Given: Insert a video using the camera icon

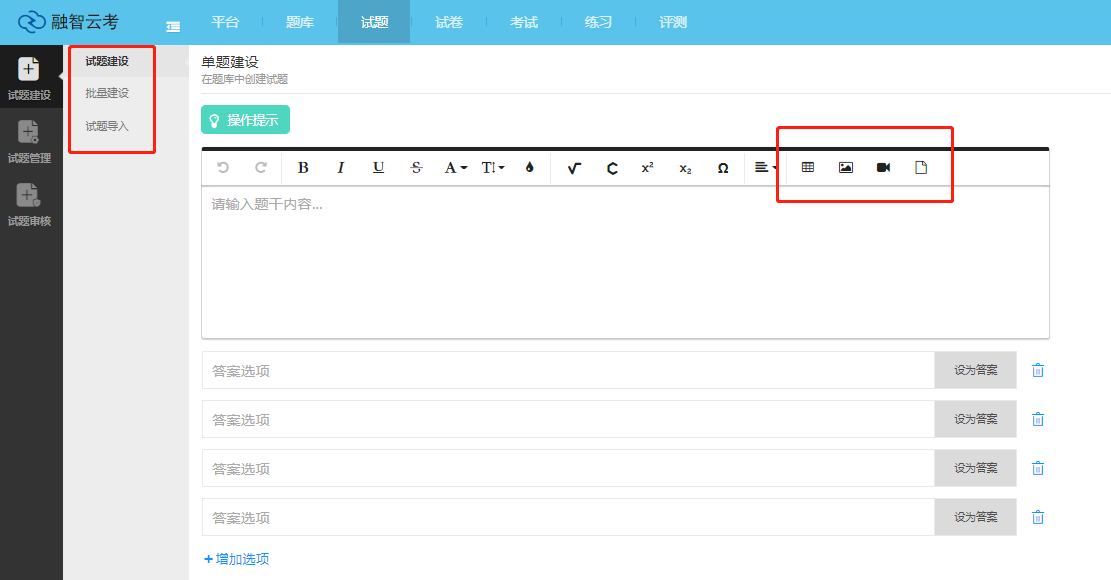Looking at the screenshot, I should coord(883,168).
